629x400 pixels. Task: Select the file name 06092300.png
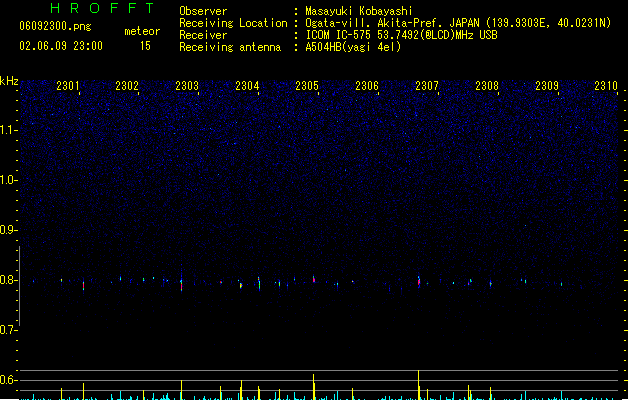coord(55,26)
